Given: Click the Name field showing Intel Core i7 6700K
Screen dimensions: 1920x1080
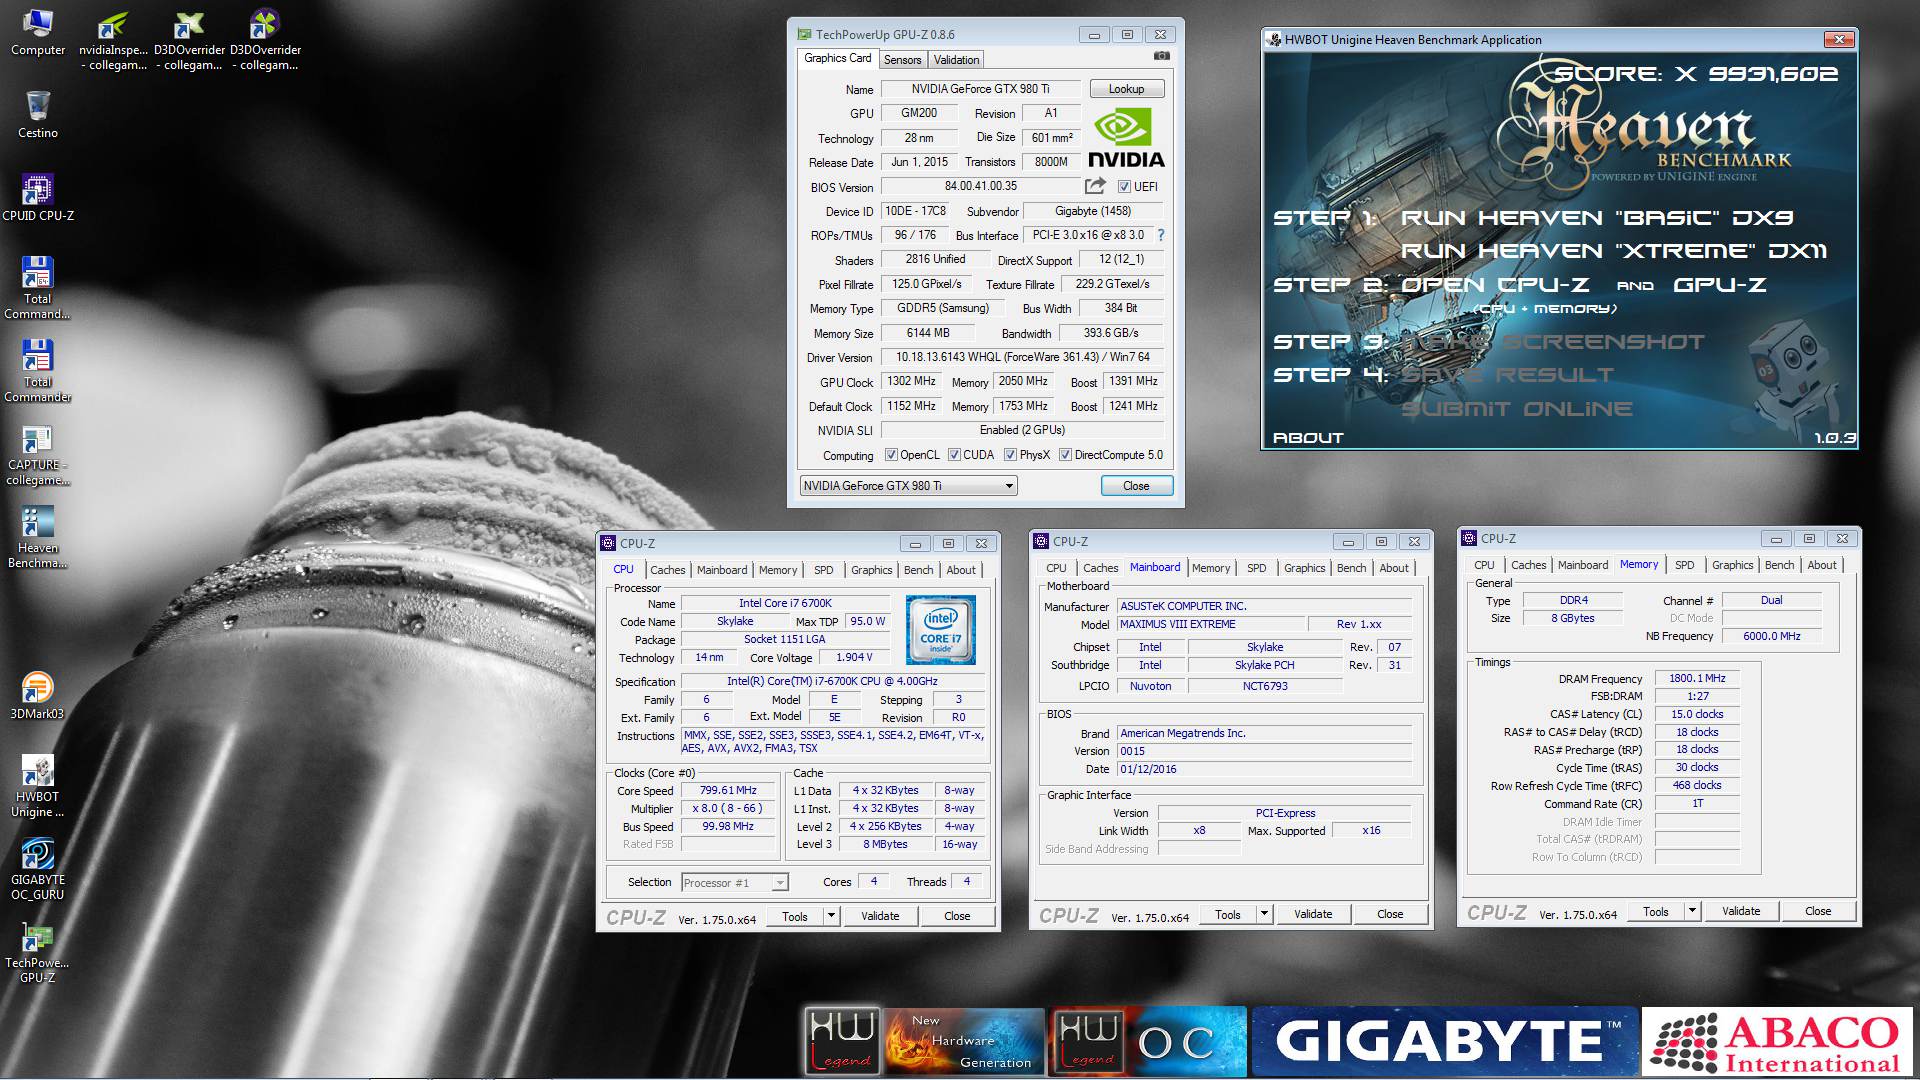Looking at the screenshot, I should click(785, 604).
